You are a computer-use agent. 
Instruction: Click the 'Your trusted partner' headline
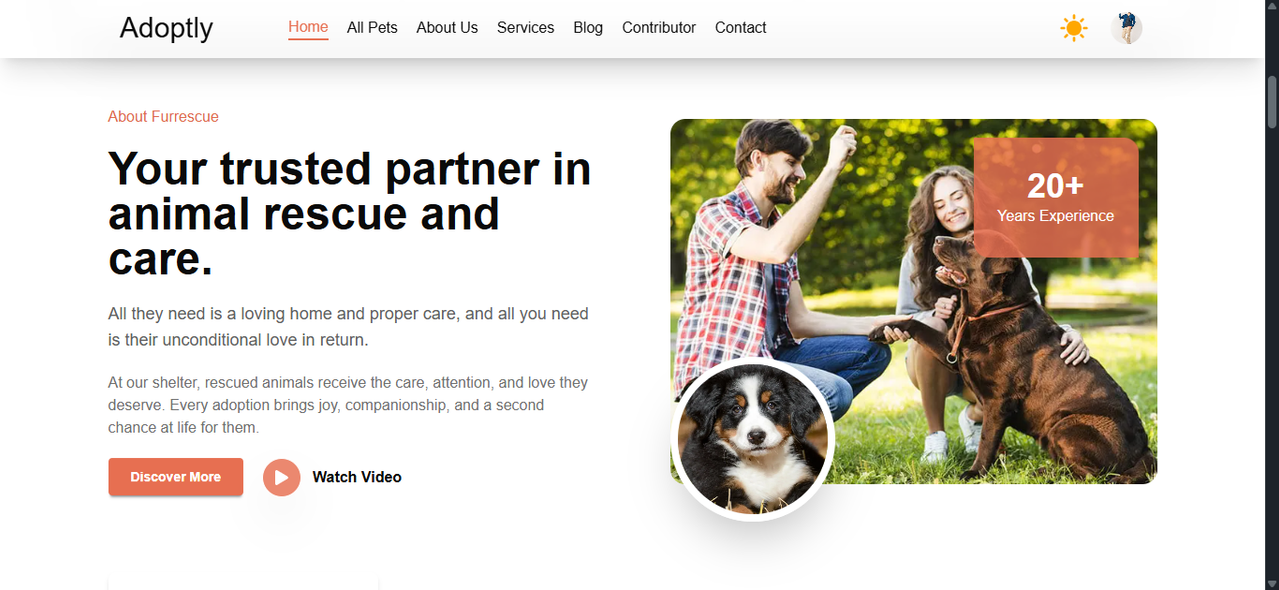[350, 213]
